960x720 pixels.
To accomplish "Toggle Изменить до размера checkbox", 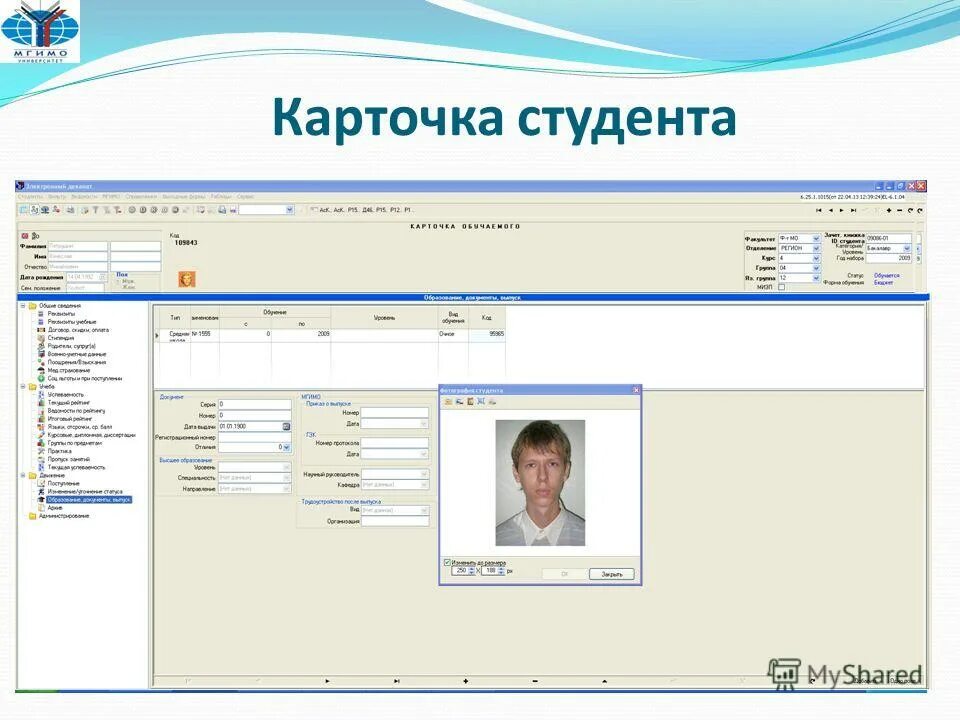I will point(447,562).
